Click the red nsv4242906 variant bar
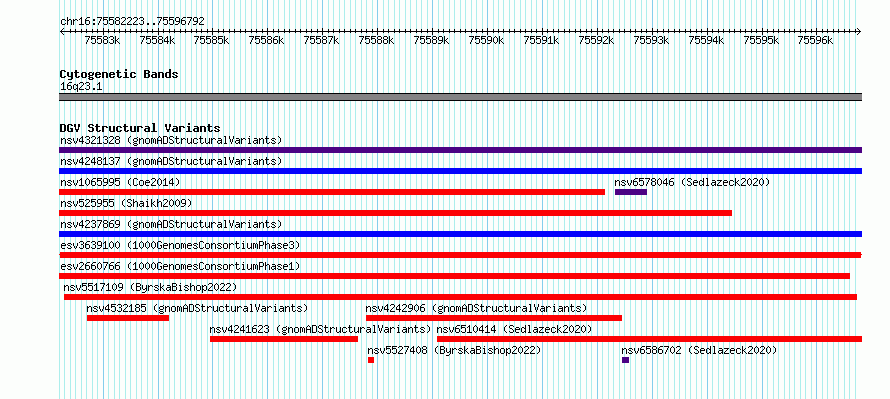The height and width of the screenshot is (399, 890). point(494,318)
